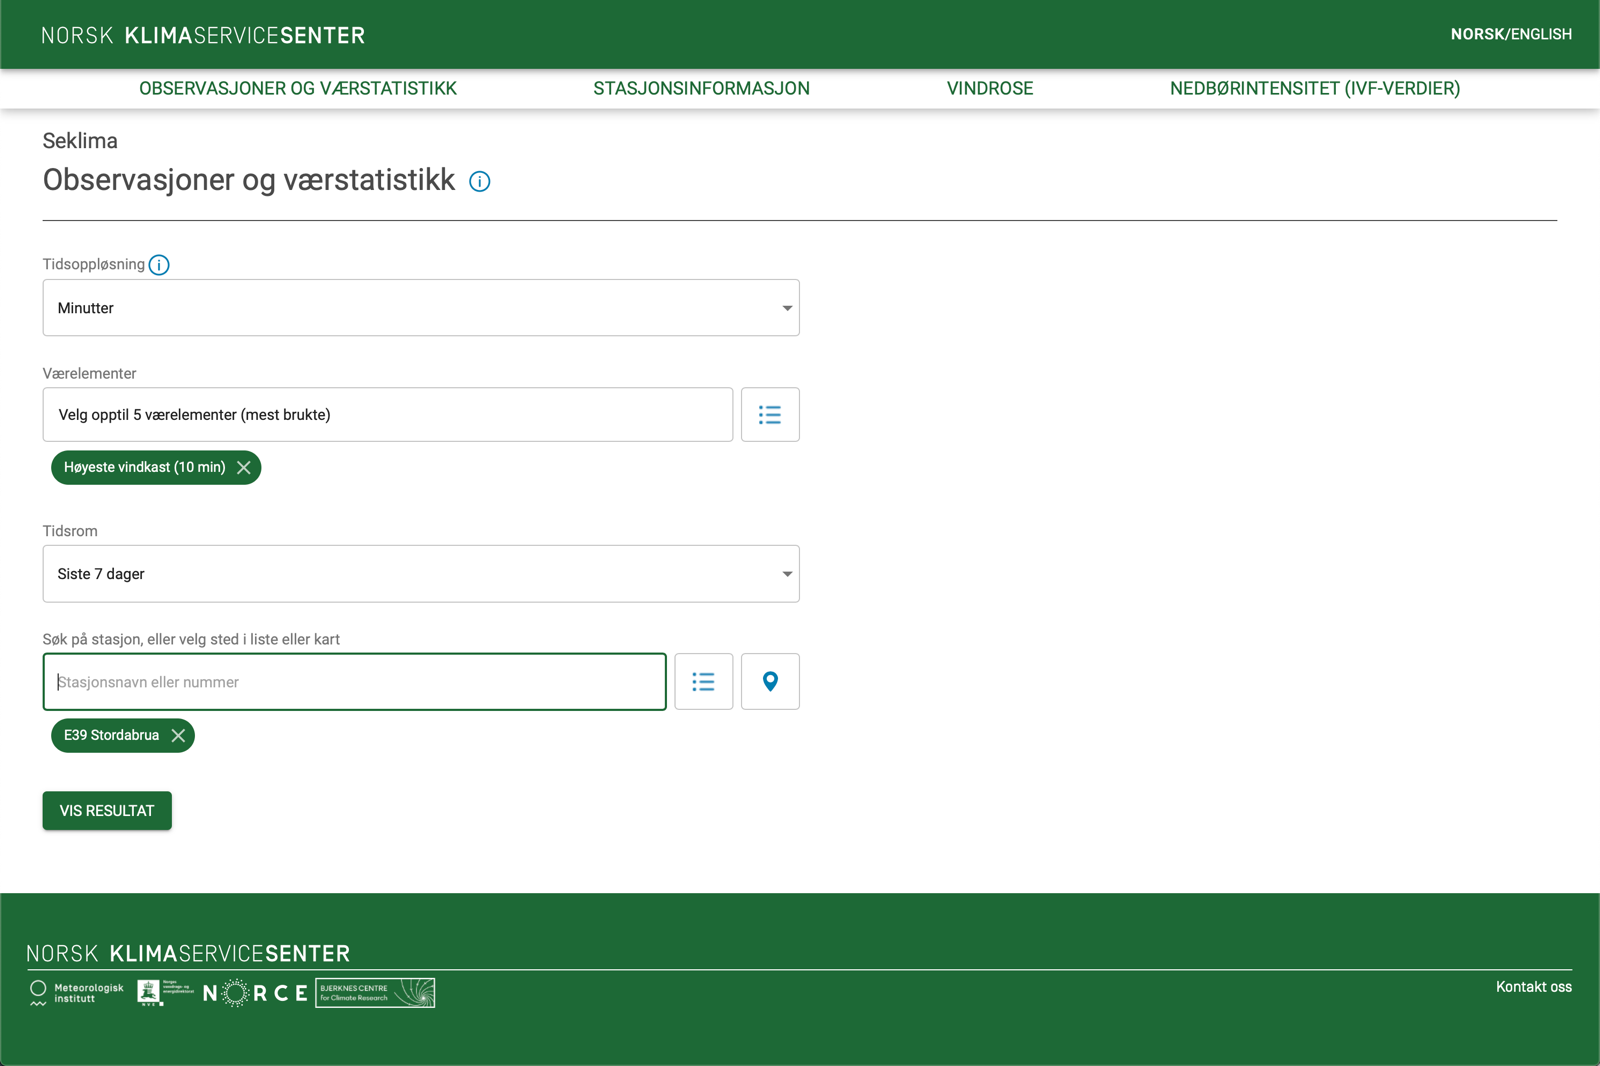Open the full værelementer list icon
Screen dimensions: 1600x1066
[770, 414]
